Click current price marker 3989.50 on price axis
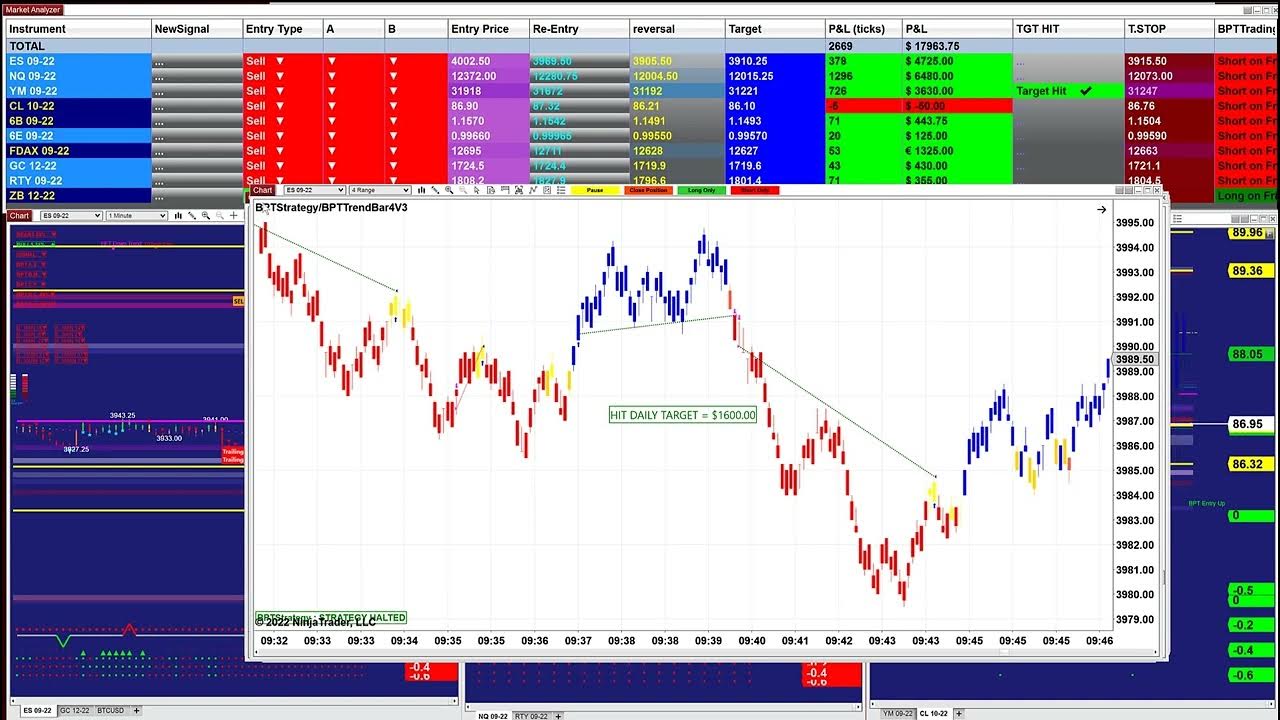The image size is (1280, 720). [1134, 359]
